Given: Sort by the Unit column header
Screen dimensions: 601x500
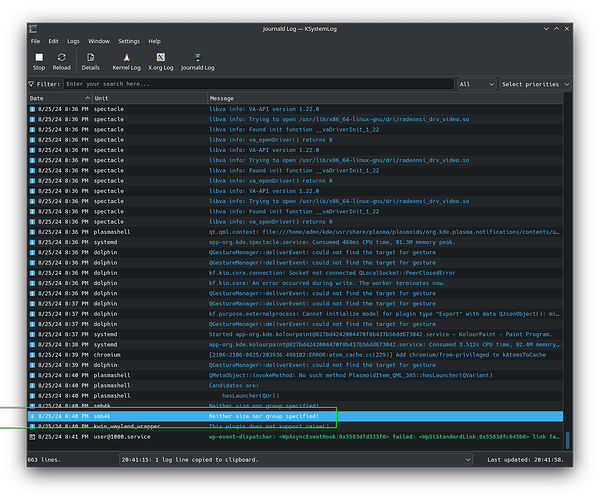Looking at the screenshot, I should (x=150, y=99).
